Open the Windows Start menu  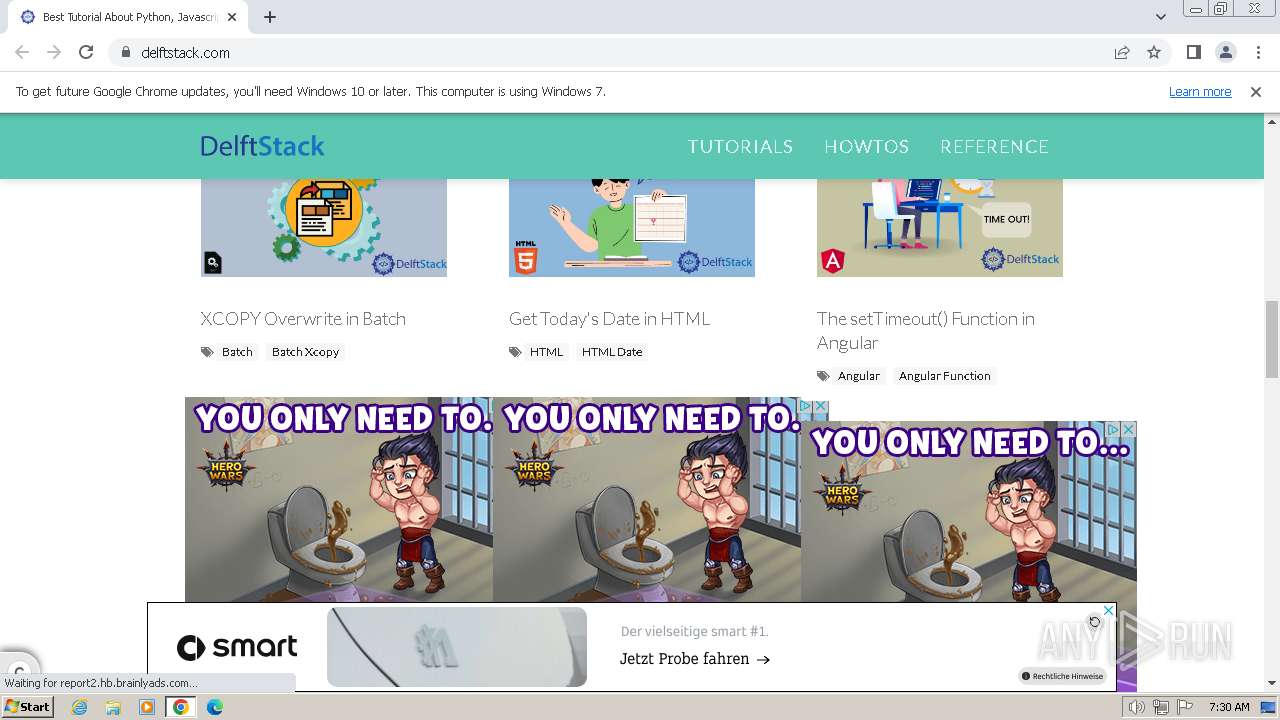click(28, 707)
